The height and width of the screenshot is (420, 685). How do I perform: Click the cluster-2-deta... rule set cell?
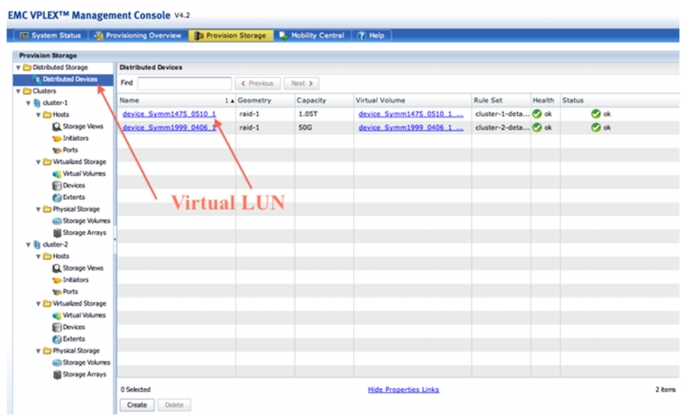[x=502, y=127]
